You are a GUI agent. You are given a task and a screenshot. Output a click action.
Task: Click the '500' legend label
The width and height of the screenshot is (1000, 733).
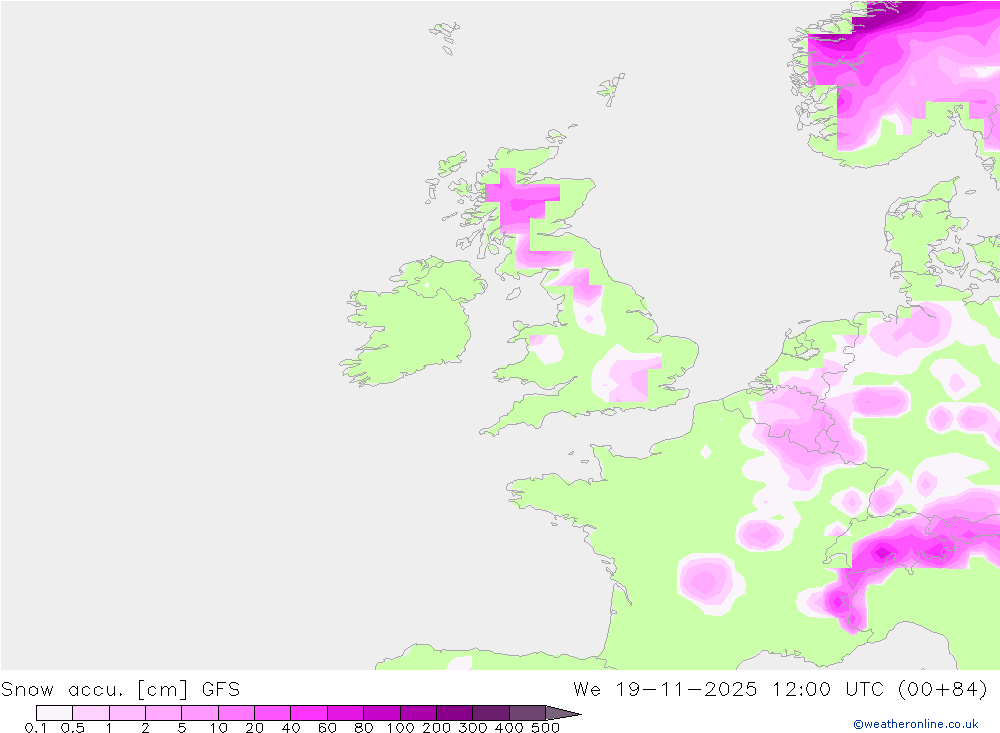(546, 727)
